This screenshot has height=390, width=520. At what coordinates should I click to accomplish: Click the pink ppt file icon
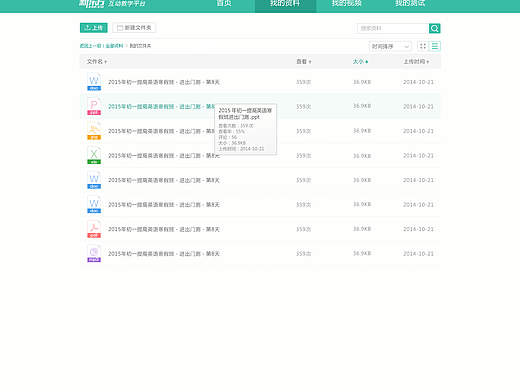(x=94, y=106)
